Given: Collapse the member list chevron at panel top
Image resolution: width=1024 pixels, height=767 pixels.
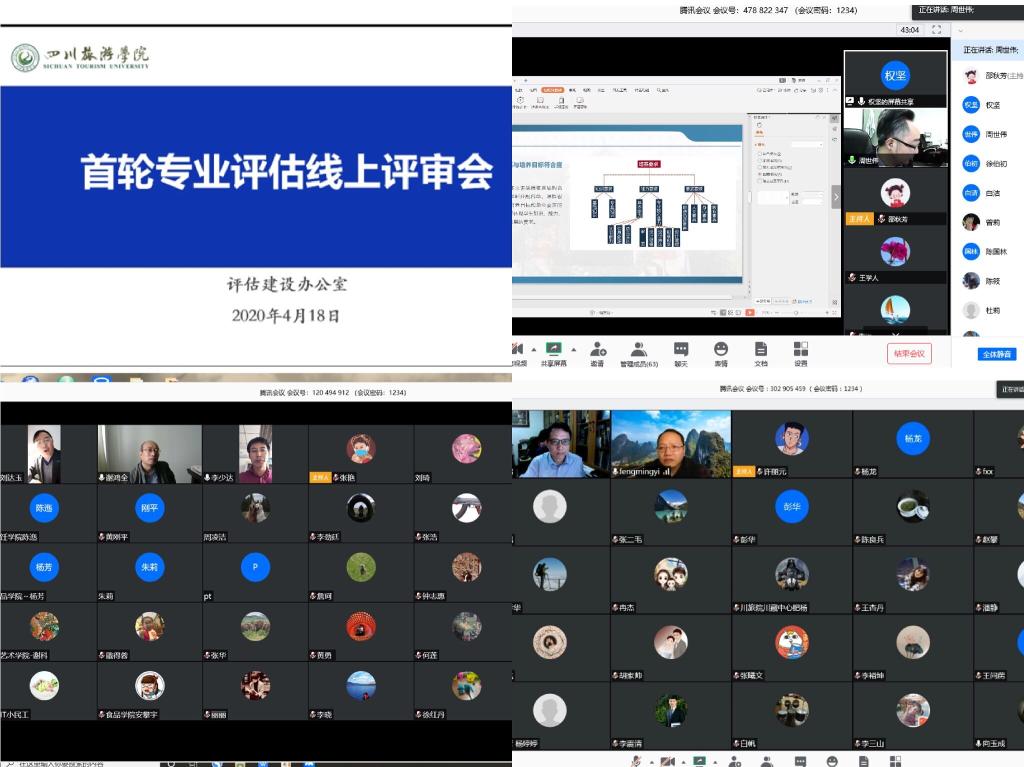Looking at the screenshot, I should click(x=961, y=30).
